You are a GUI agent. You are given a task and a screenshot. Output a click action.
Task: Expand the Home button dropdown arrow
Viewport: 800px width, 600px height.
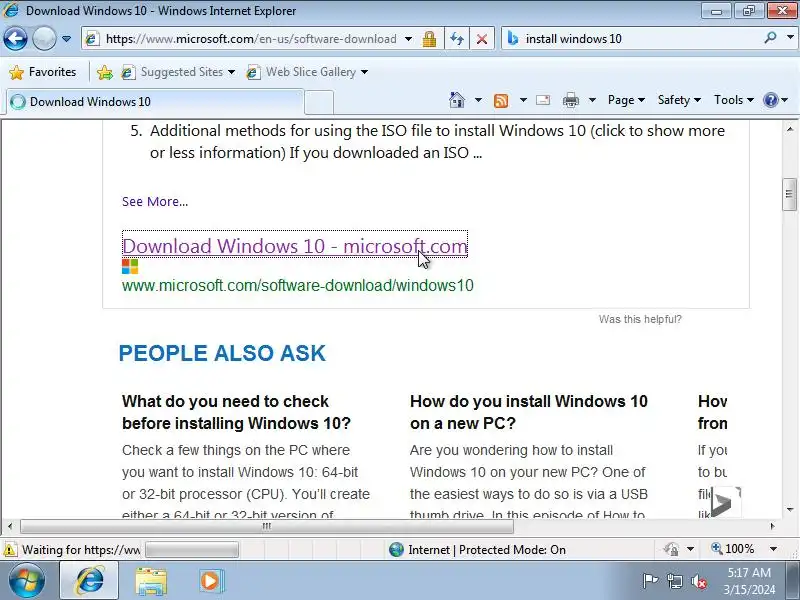coord(478,100)
